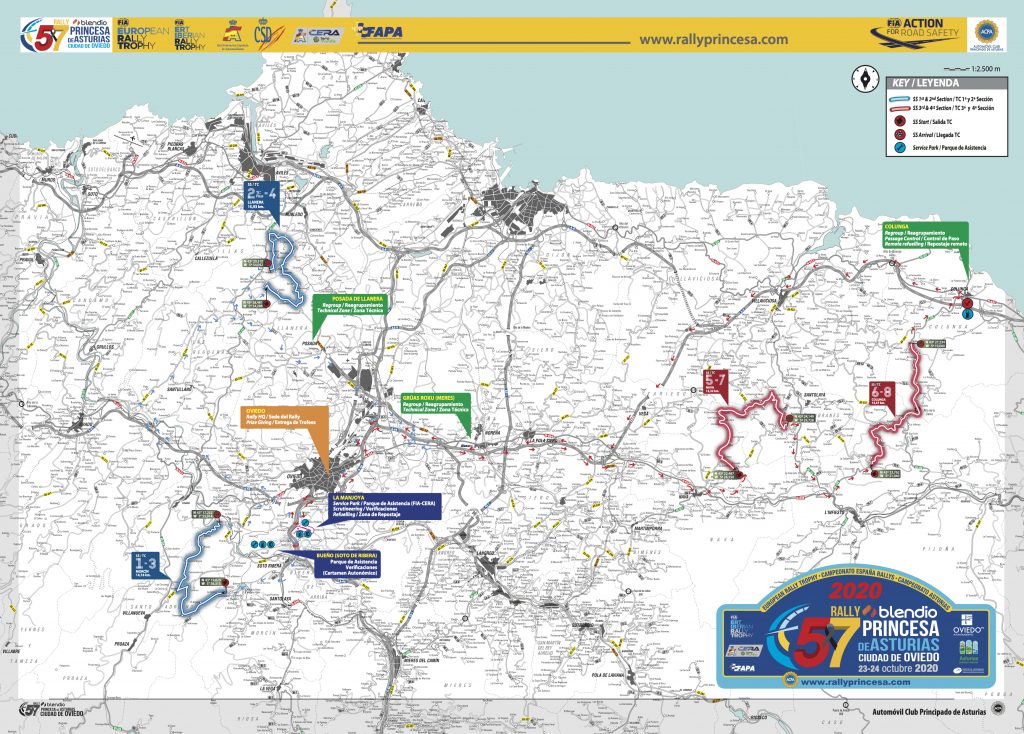1024x734 pixels.
Task: Select the compass rose icon
Action: 866,80
